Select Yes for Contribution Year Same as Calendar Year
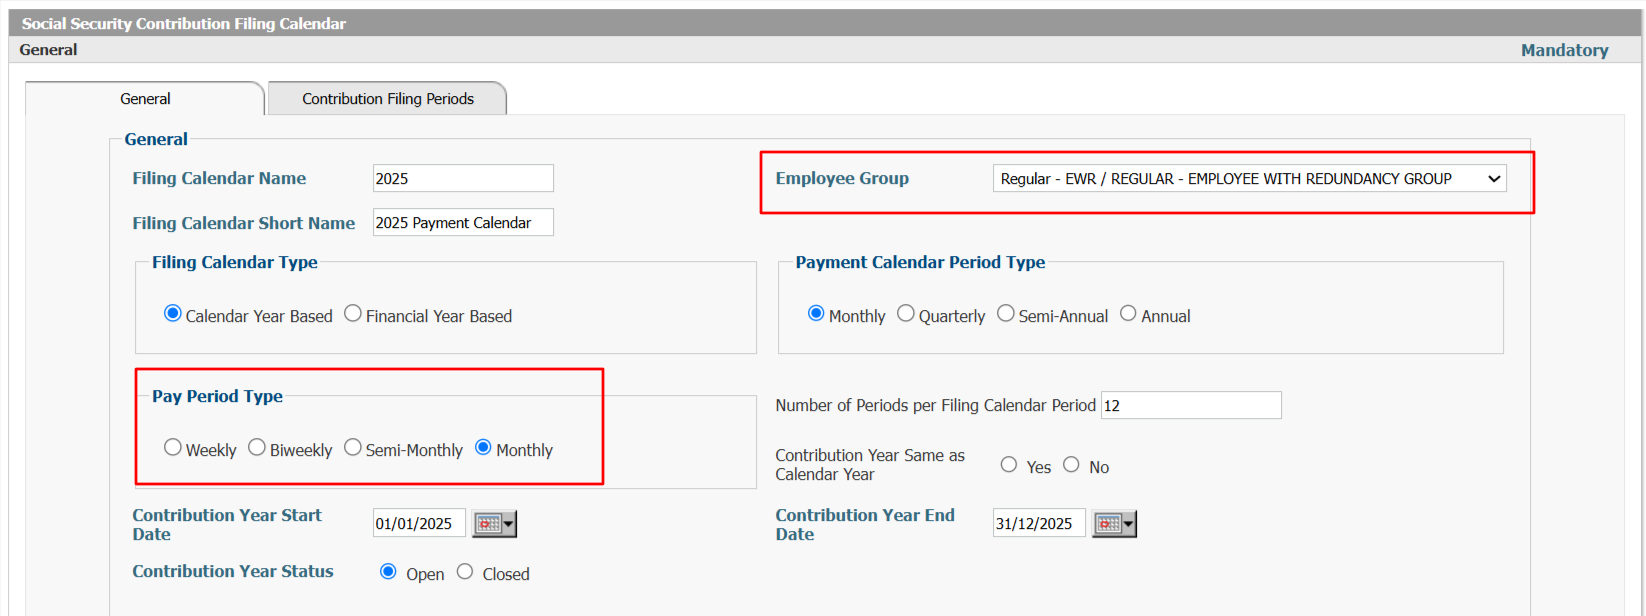The height and width of the screenshot is (616, 1646). (x=1009, y=465)
